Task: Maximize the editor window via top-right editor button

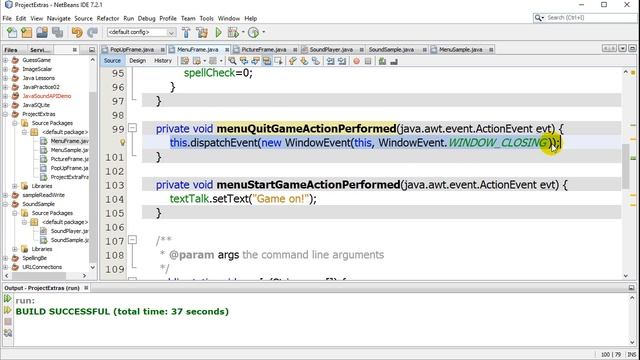Action: click(632, 49)
